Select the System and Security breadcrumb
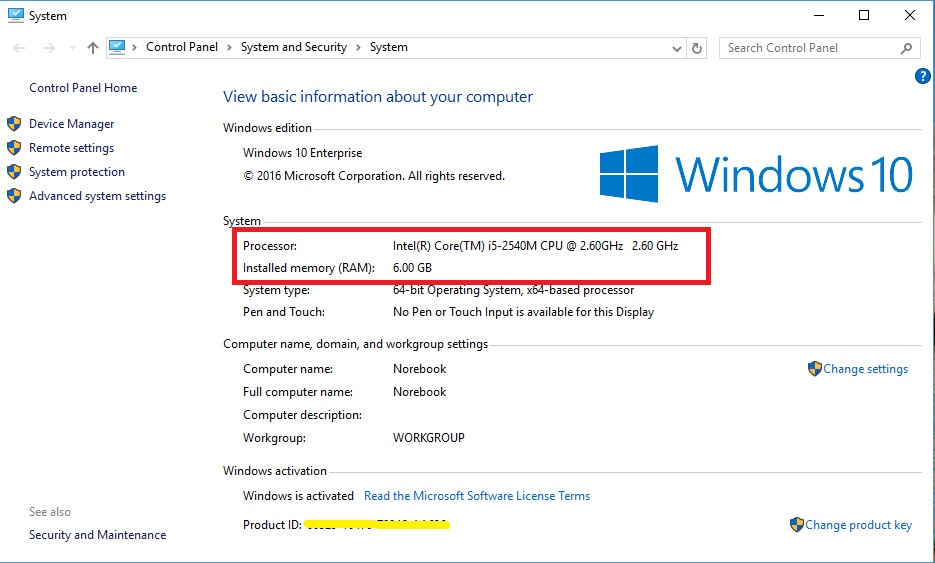Viewport: 935px width, 563px height. click(293, 47)
